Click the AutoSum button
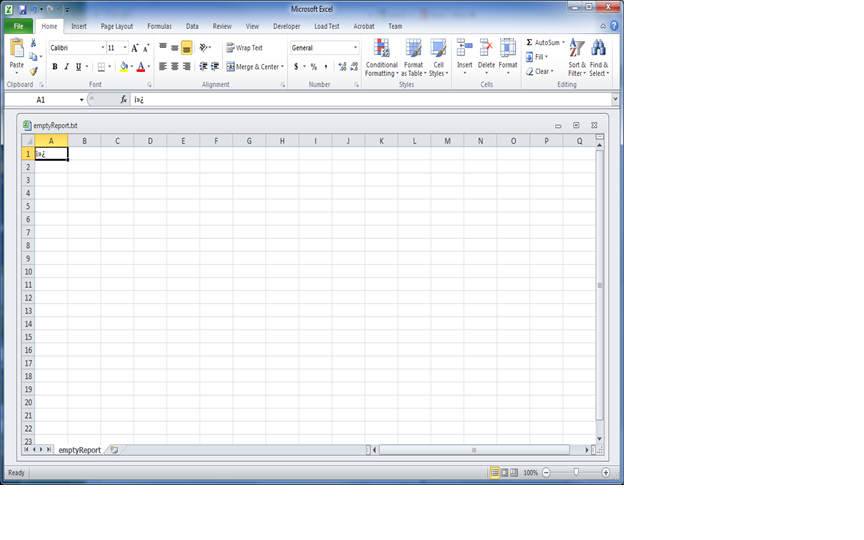 [x=544, y=42]
